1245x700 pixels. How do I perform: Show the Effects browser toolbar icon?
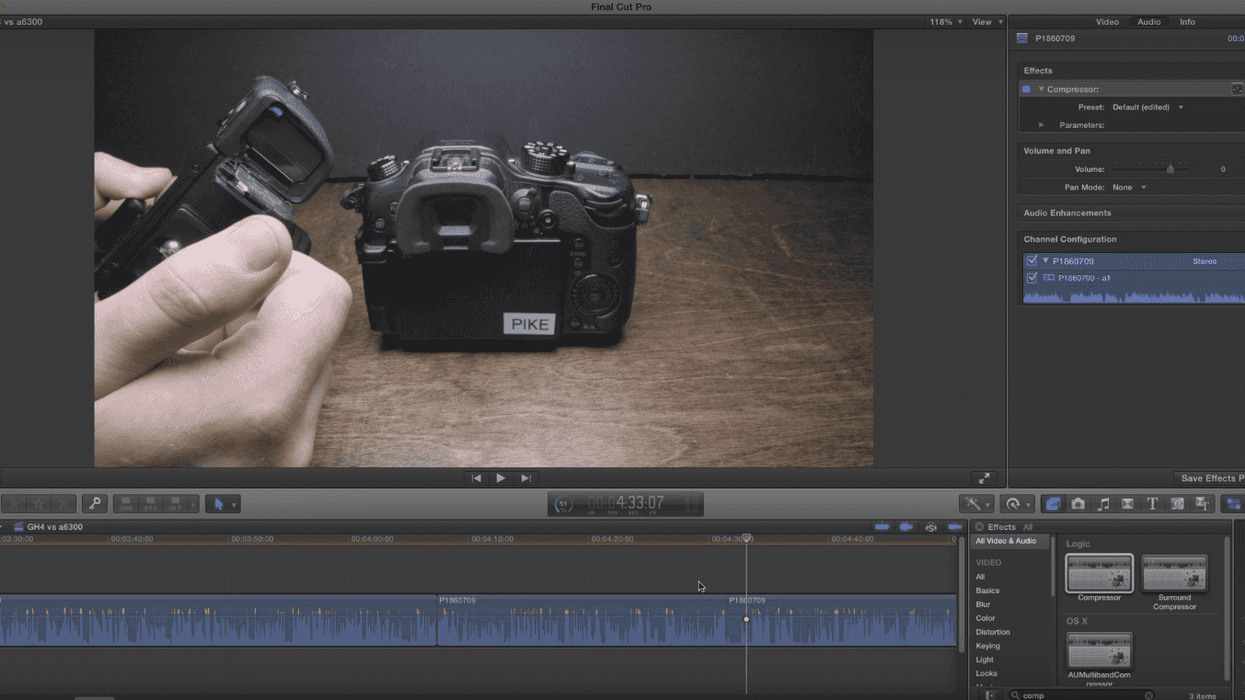(1052, 504)
